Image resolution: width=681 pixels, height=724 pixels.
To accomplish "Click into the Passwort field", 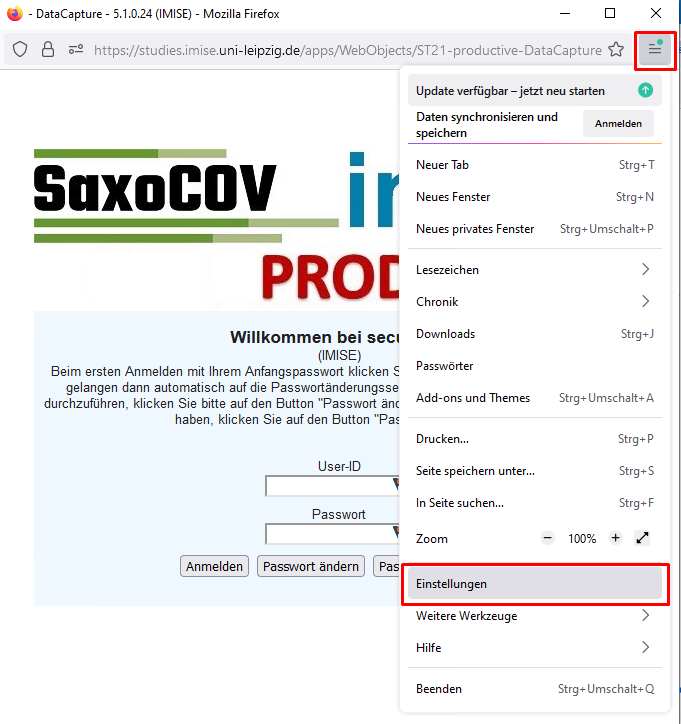I will coord(332,534).
